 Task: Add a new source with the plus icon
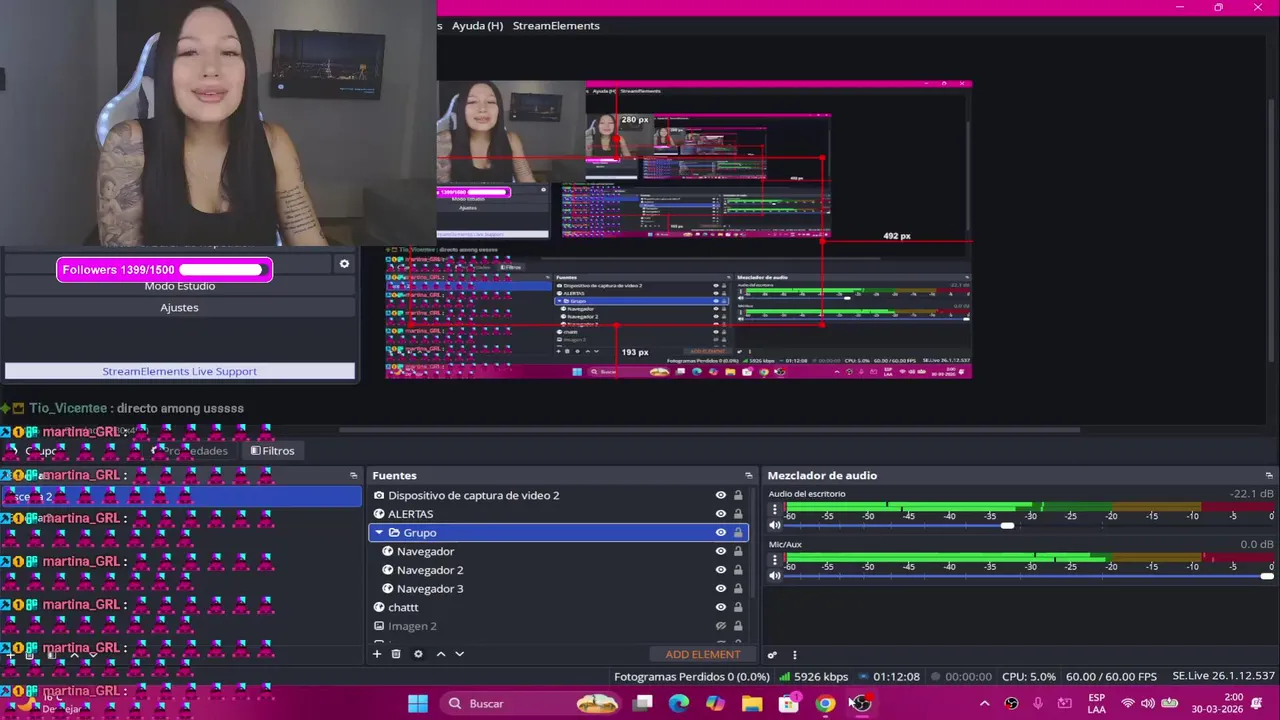tap(377, 654)
